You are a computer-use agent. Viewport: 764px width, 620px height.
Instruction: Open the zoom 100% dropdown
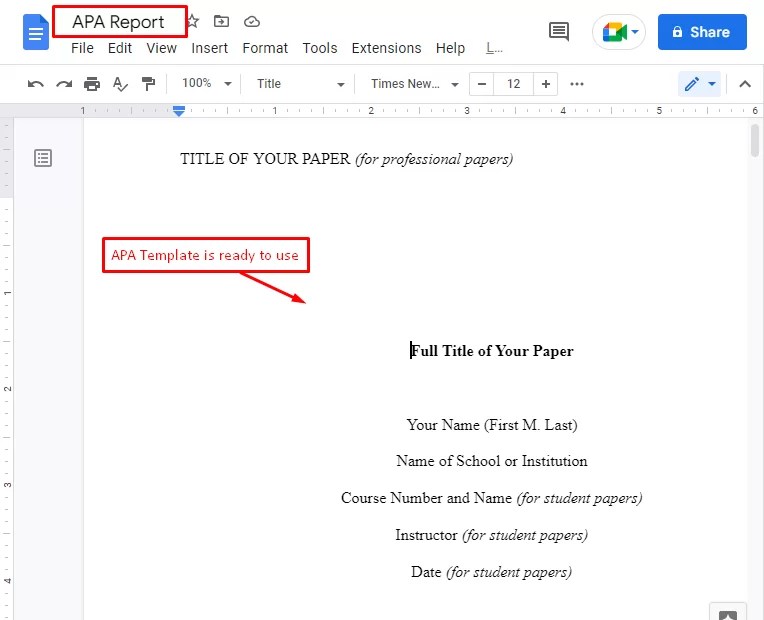pyautogui.click(x=206, y=84)
